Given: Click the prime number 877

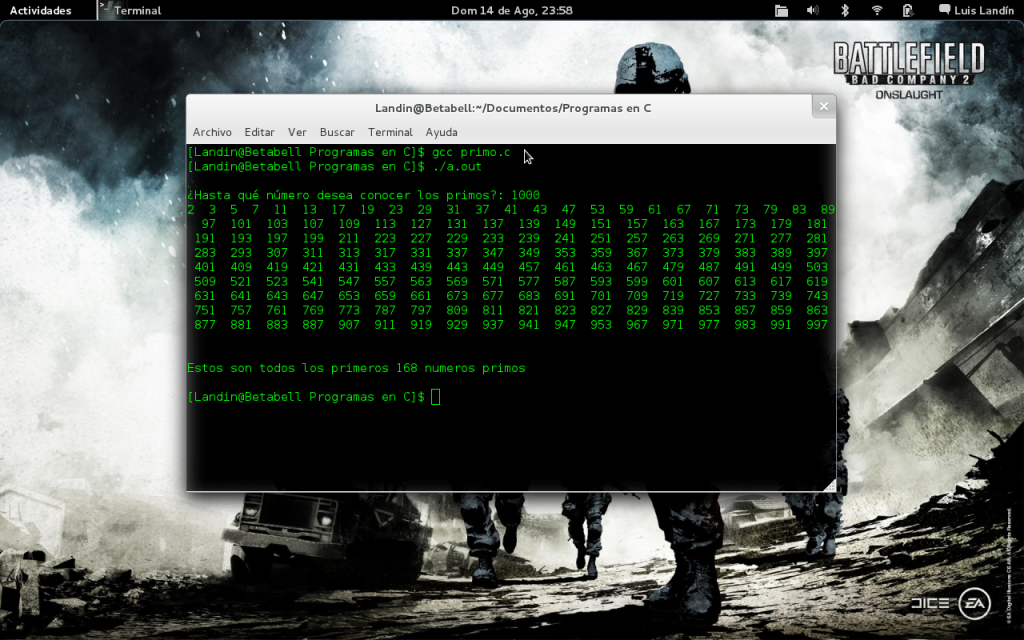Looking at the screenshot, I should (204, 325).
